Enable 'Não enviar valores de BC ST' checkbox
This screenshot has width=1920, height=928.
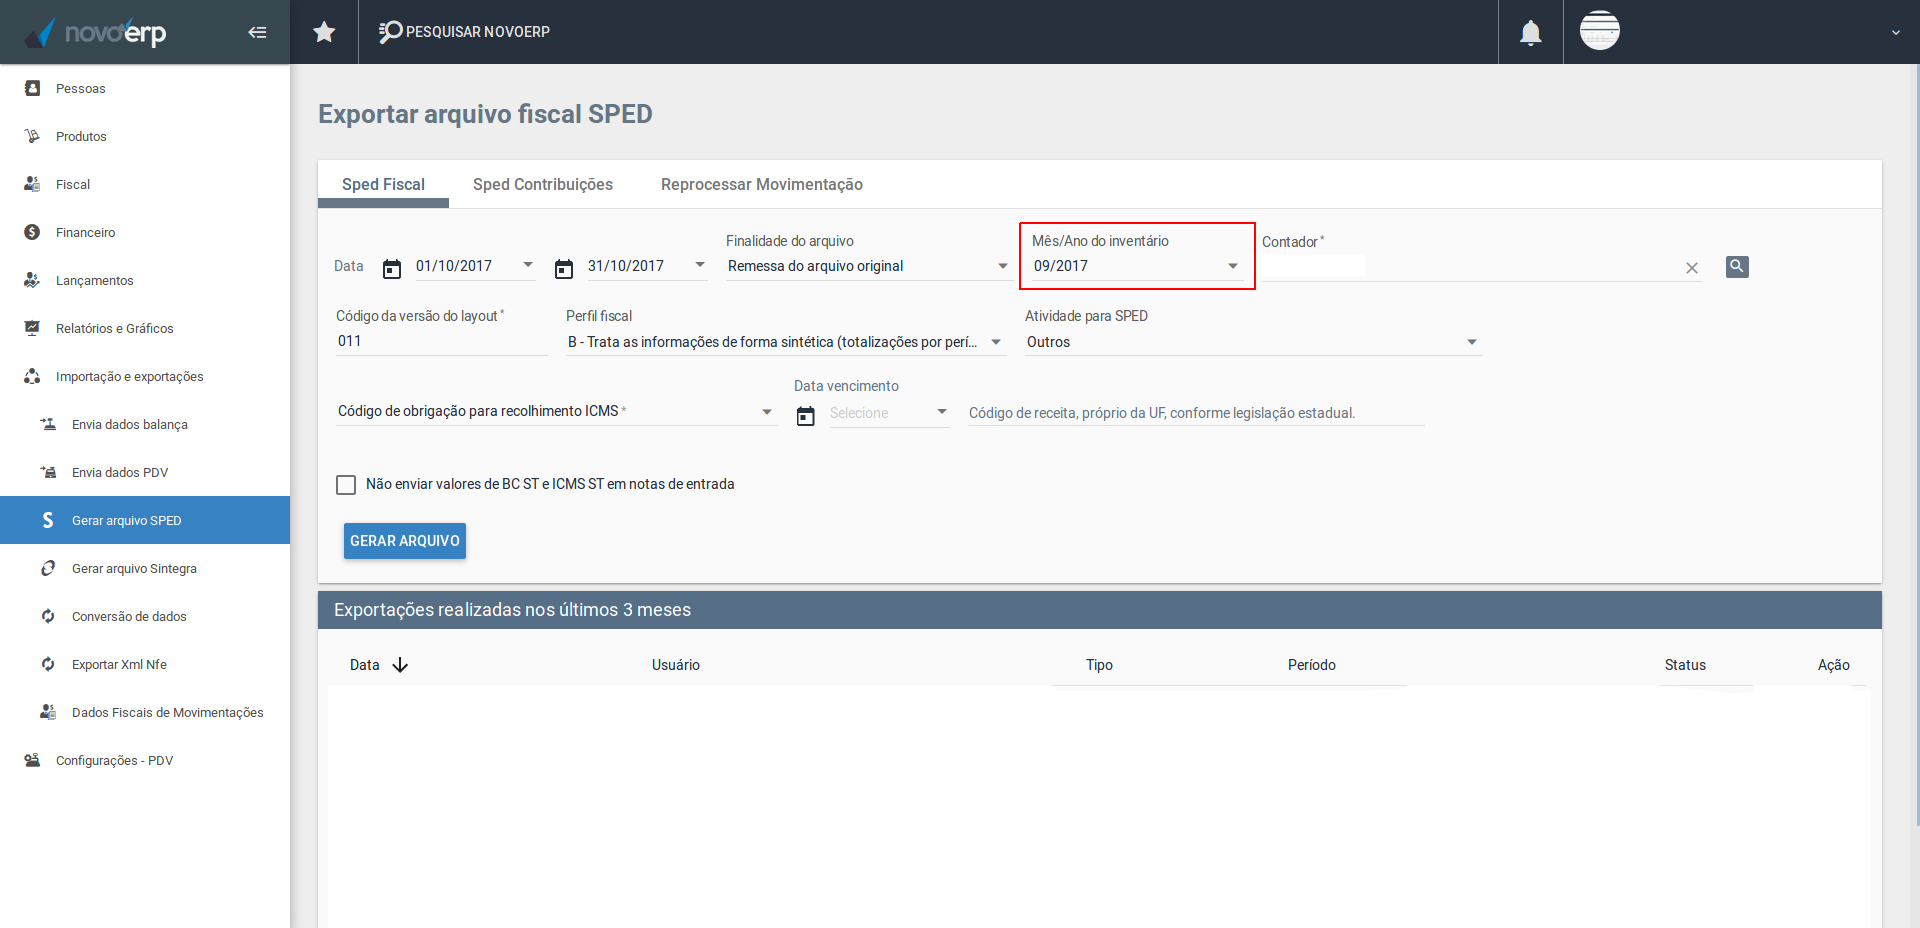346,485
